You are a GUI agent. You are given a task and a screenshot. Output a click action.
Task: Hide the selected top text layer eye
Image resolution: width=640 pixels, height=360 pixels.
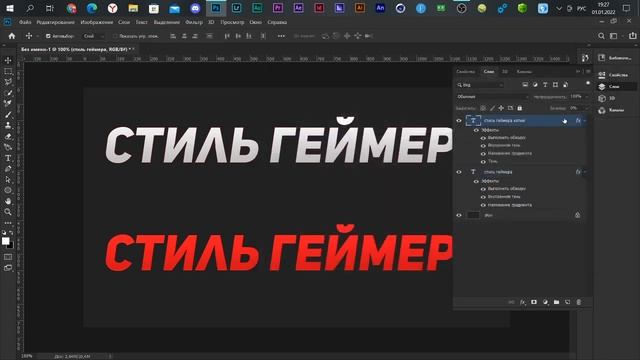(459, 121)
